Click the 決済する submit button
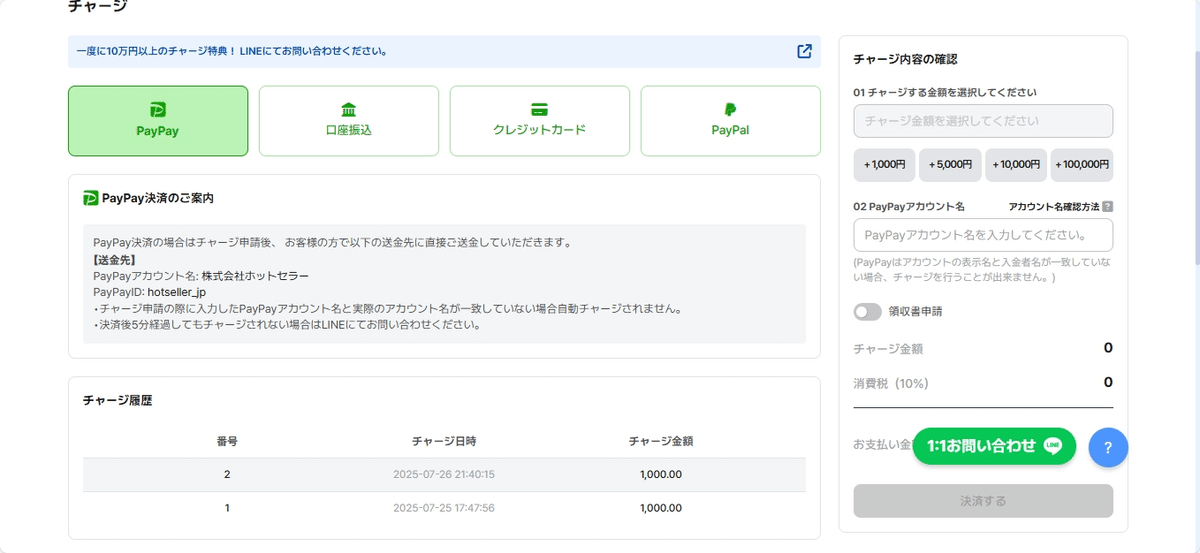 click(x=983, y=501)
